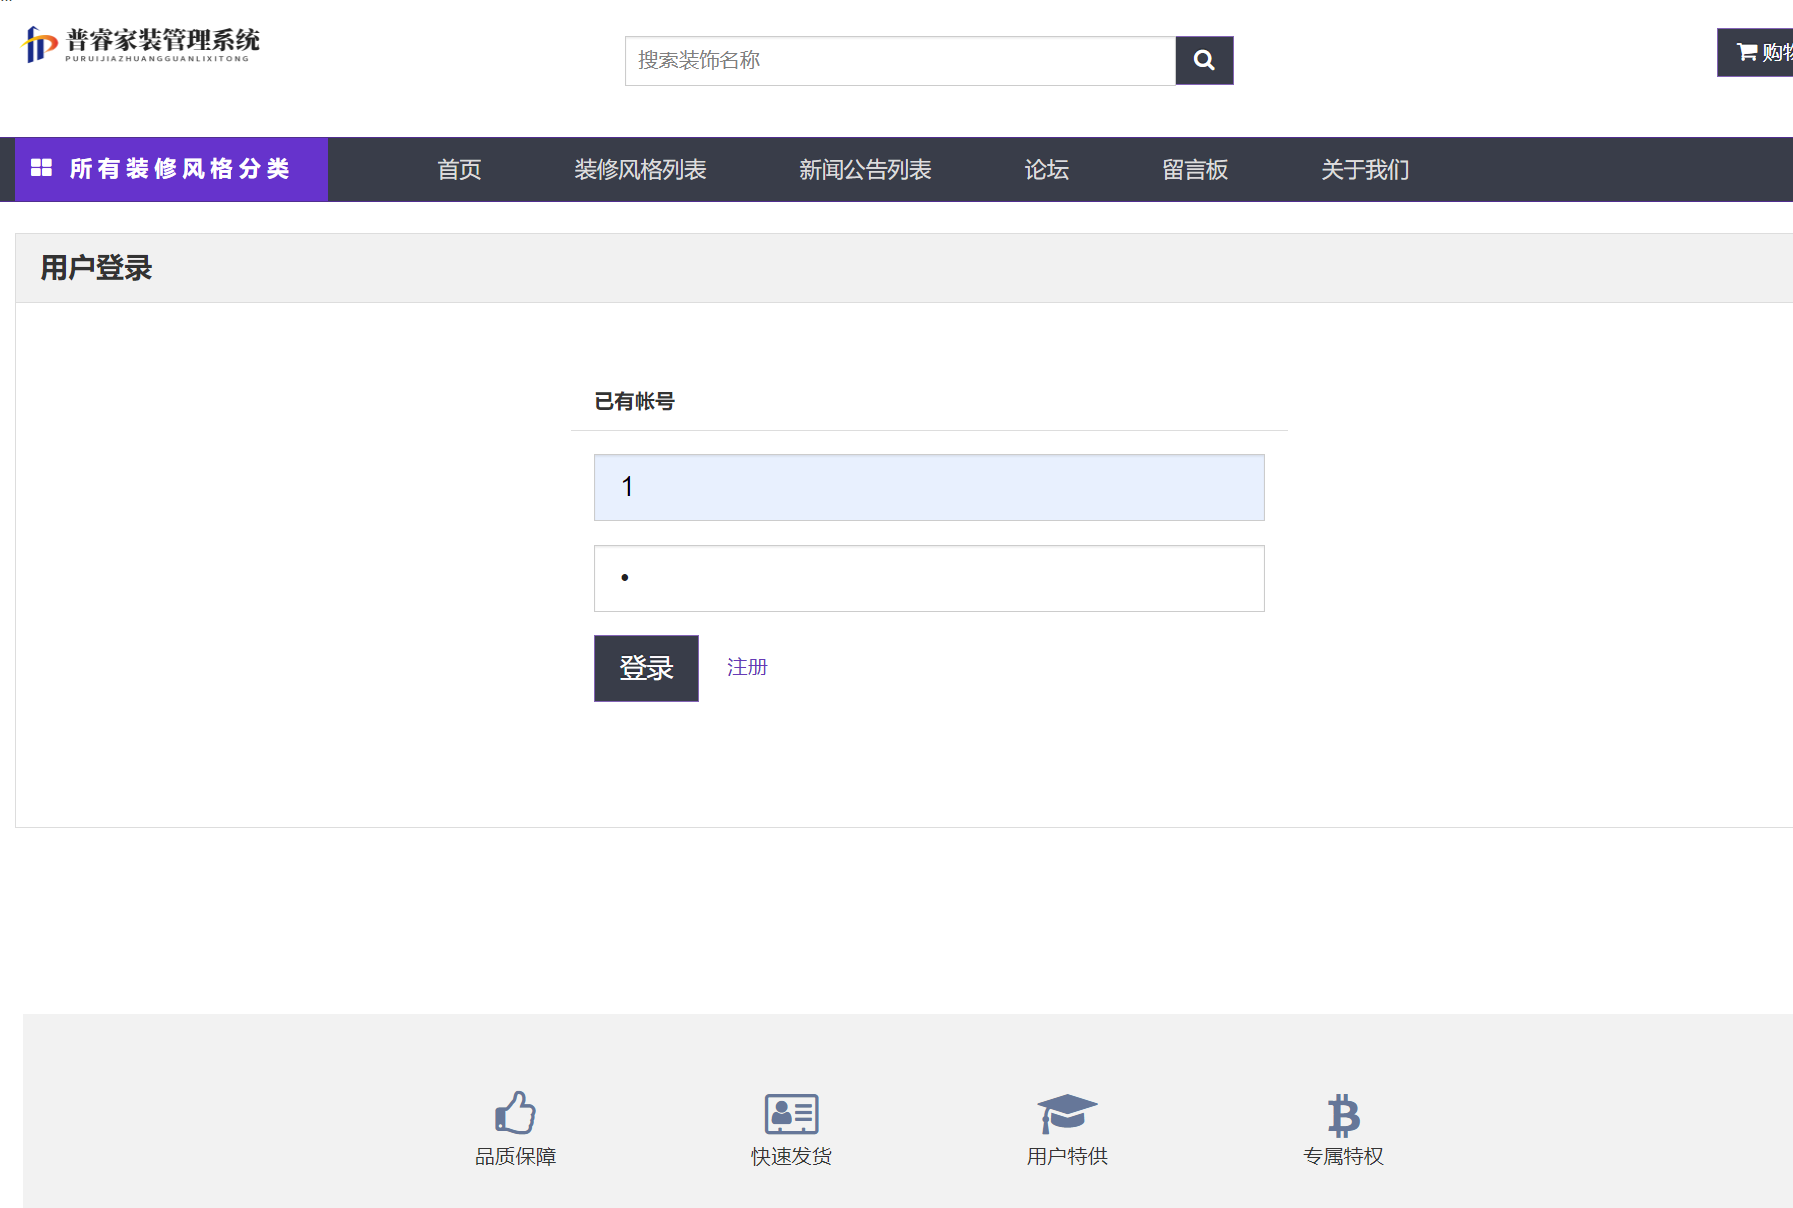The height and width of the screenshot is (1208, 1793).
Task: Open the 注册 link
Action: click(746, 666)
